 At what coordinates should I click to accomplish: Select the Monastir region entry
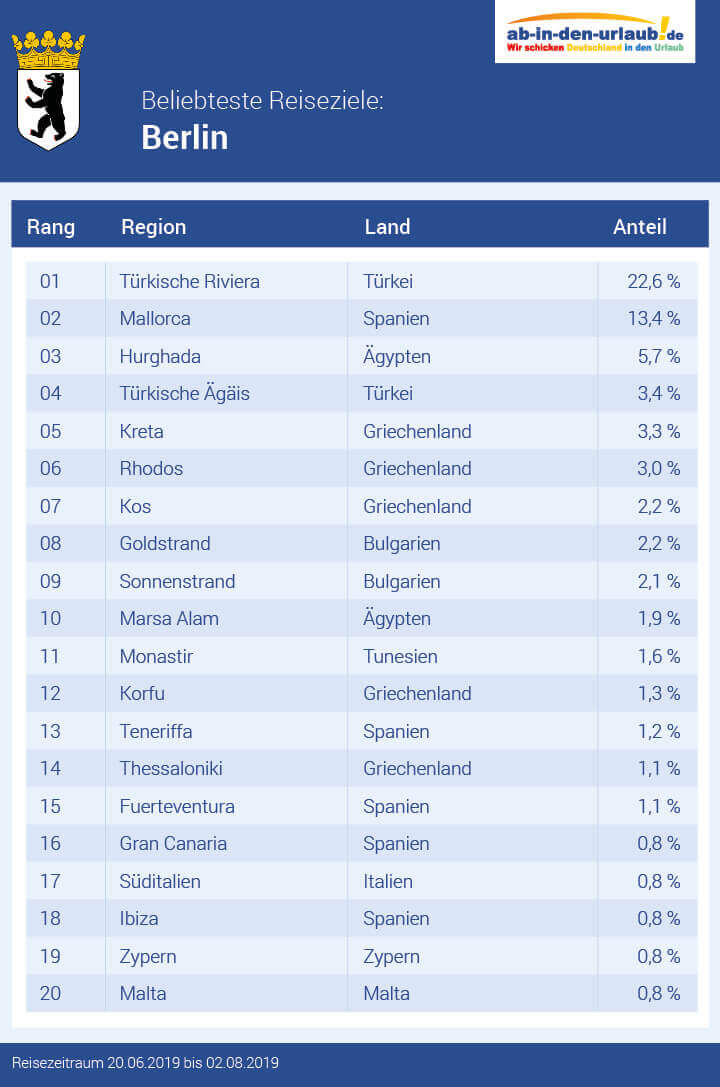click(156, 656)
